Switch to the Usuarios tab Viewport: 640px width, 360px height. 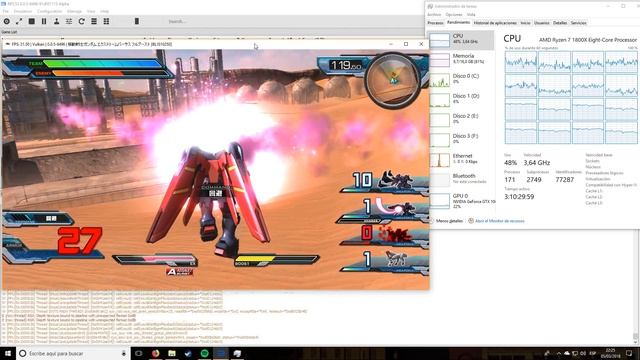click(542, 23)
